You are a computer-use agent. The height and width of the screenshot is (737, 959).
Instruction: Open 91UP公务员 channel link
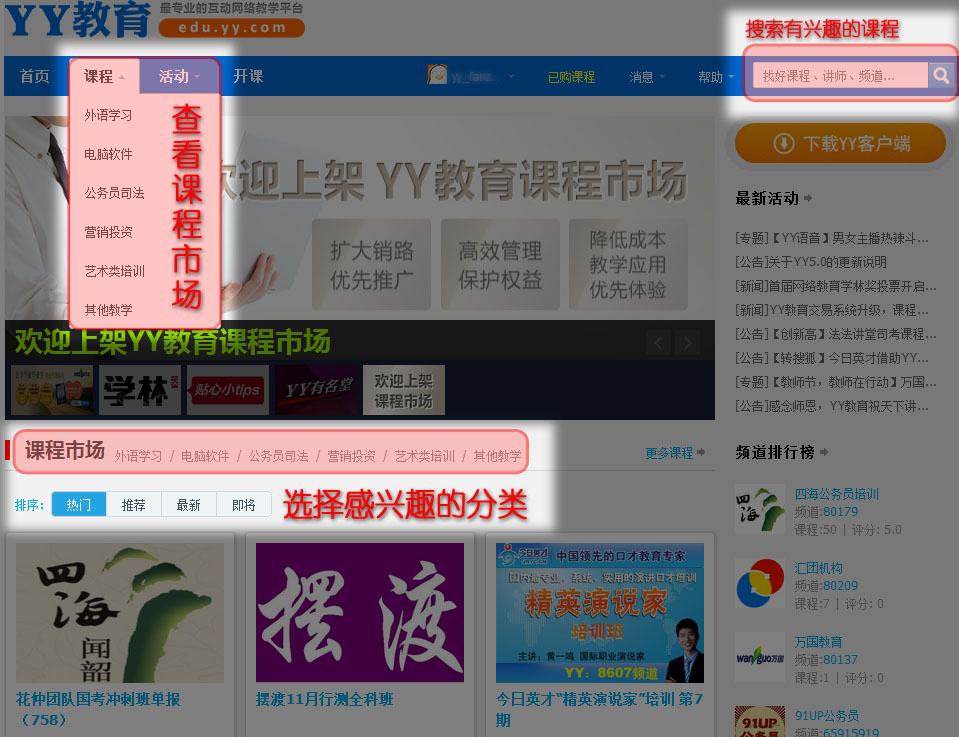coord(827,716)
